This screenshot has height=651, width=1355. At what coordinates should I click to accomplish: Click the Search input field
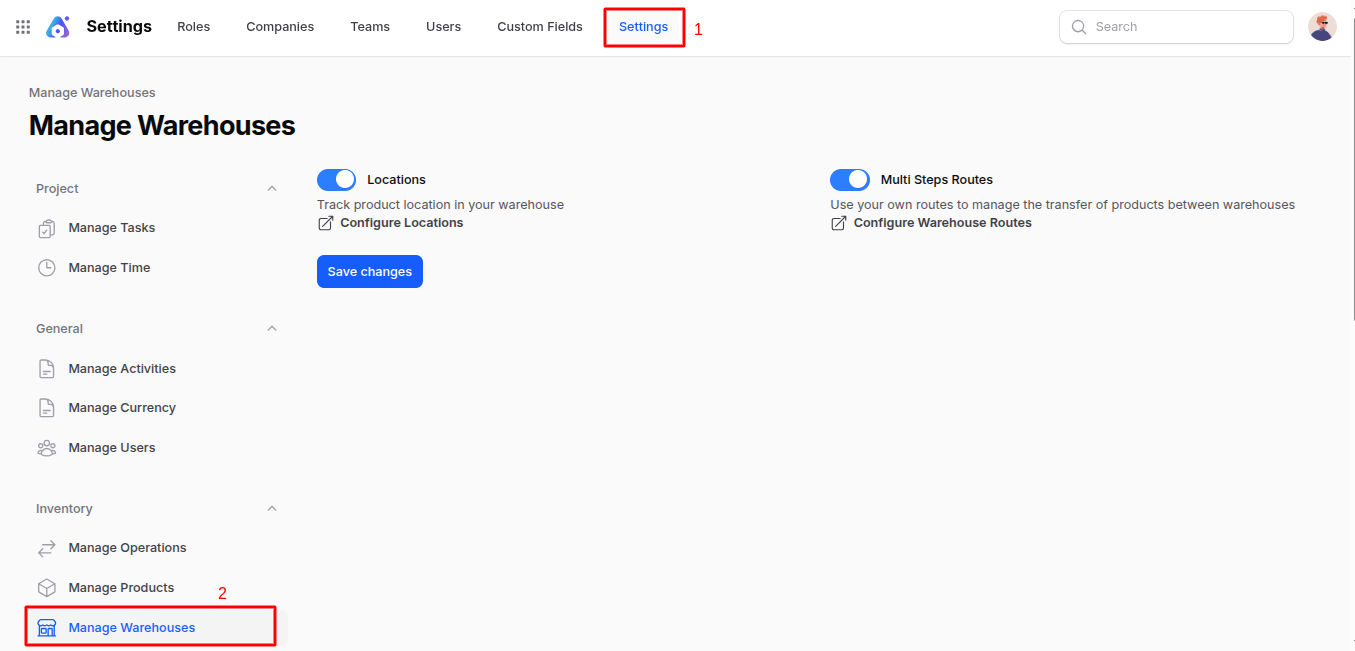click(x=1187, y=27)
